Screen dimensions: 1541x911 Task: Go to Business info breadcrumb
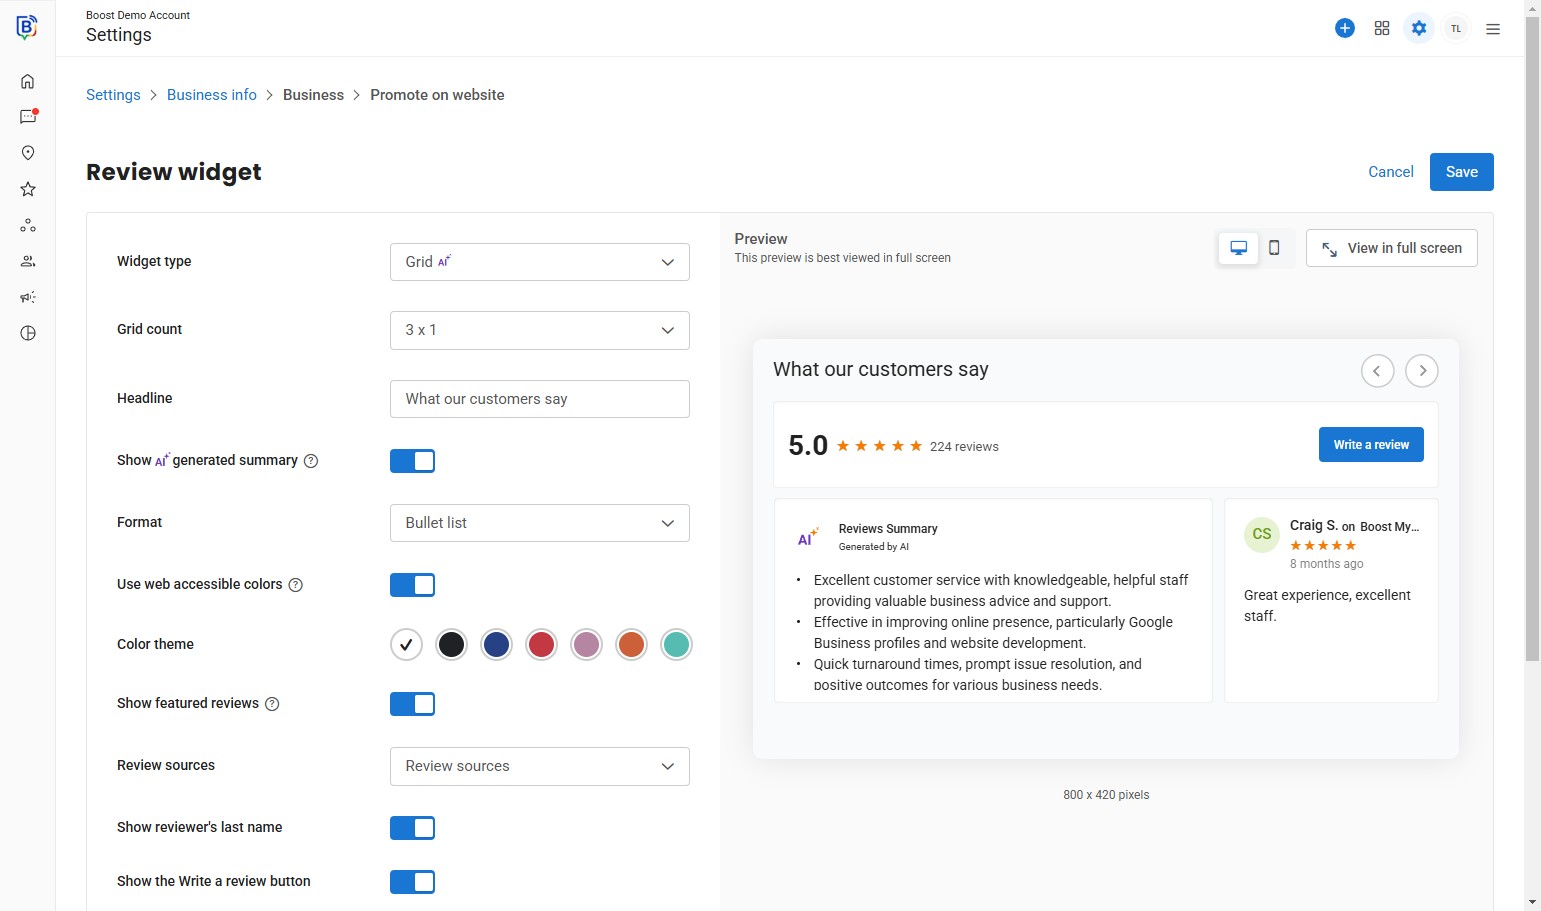tap(212, 95)
